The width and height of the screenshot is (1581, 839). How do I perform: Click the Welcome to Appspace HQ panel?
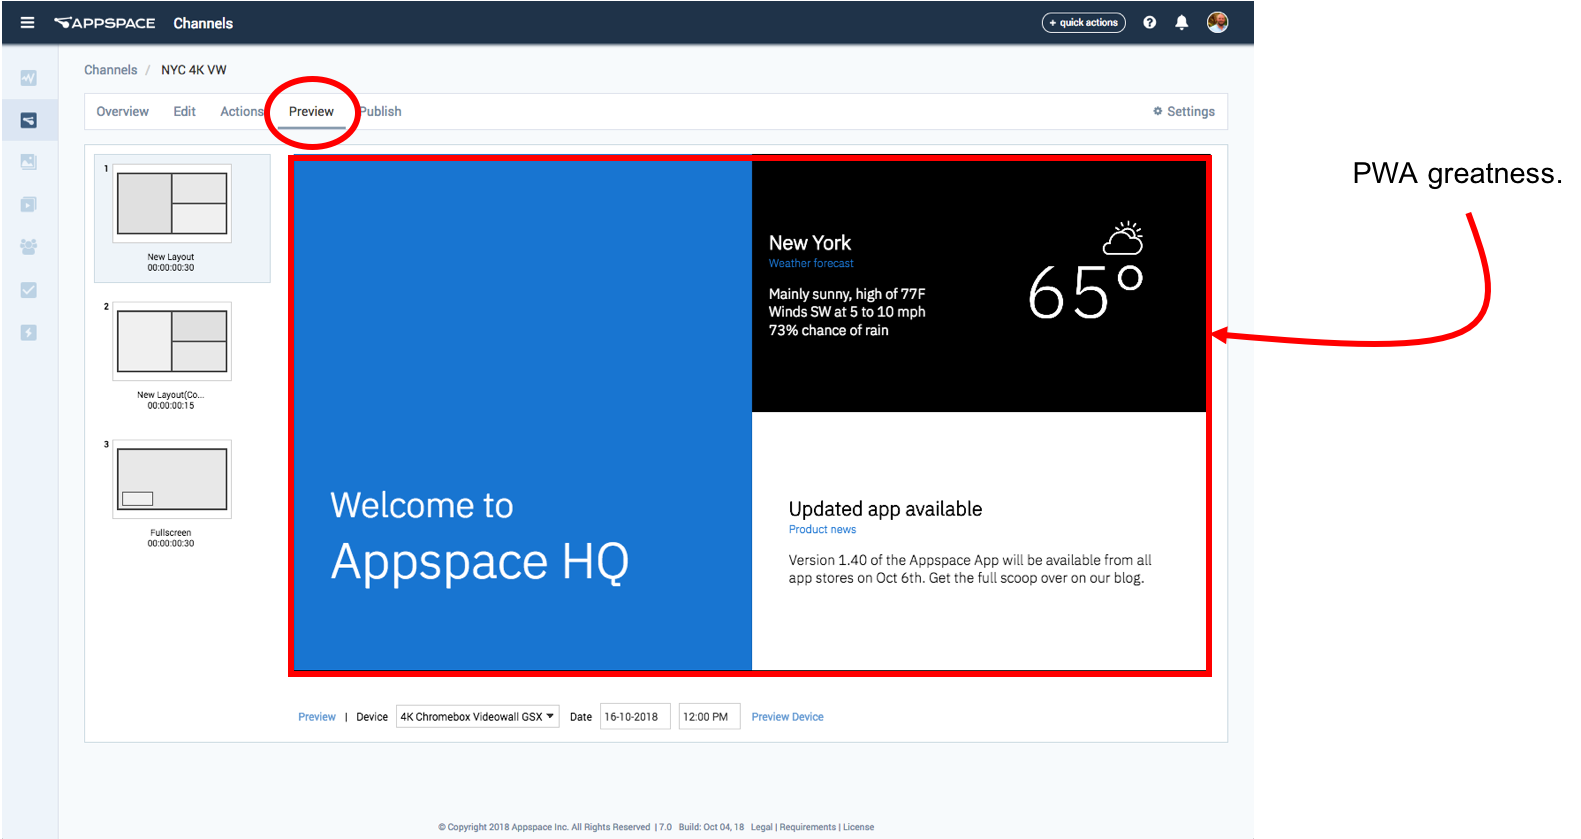pyautogui.click(x=522, y=415)
